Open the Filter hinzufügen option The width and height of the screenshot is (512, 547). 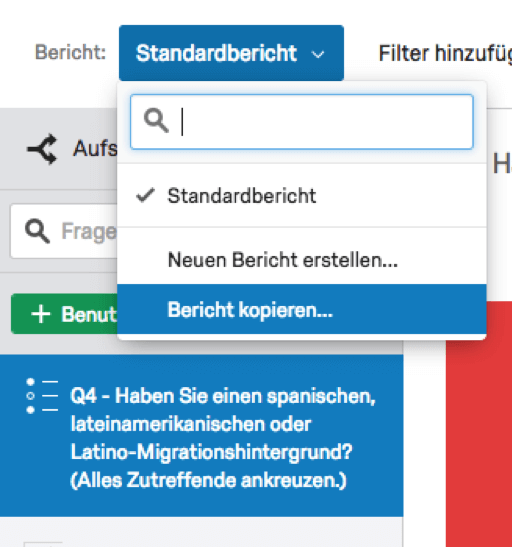pos(445,53)
